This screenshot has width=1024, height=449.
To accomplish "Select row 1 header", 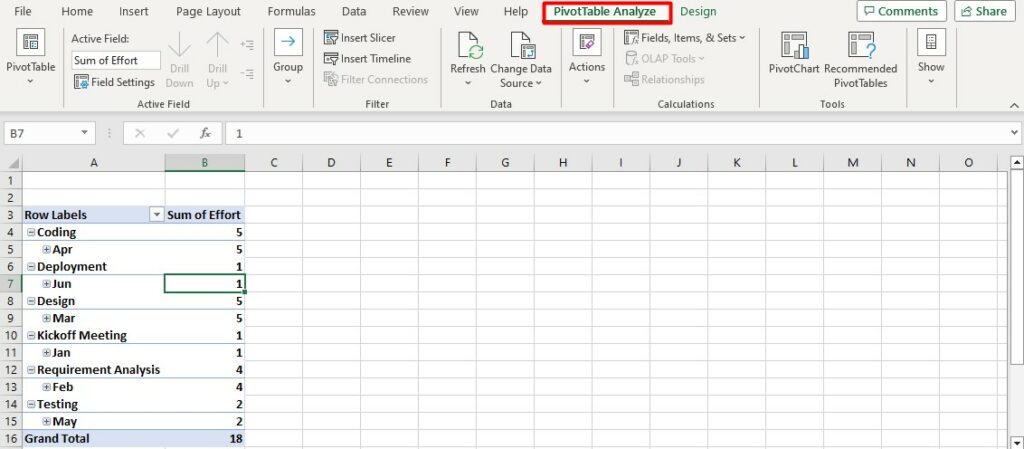I will tap(11, 180).
